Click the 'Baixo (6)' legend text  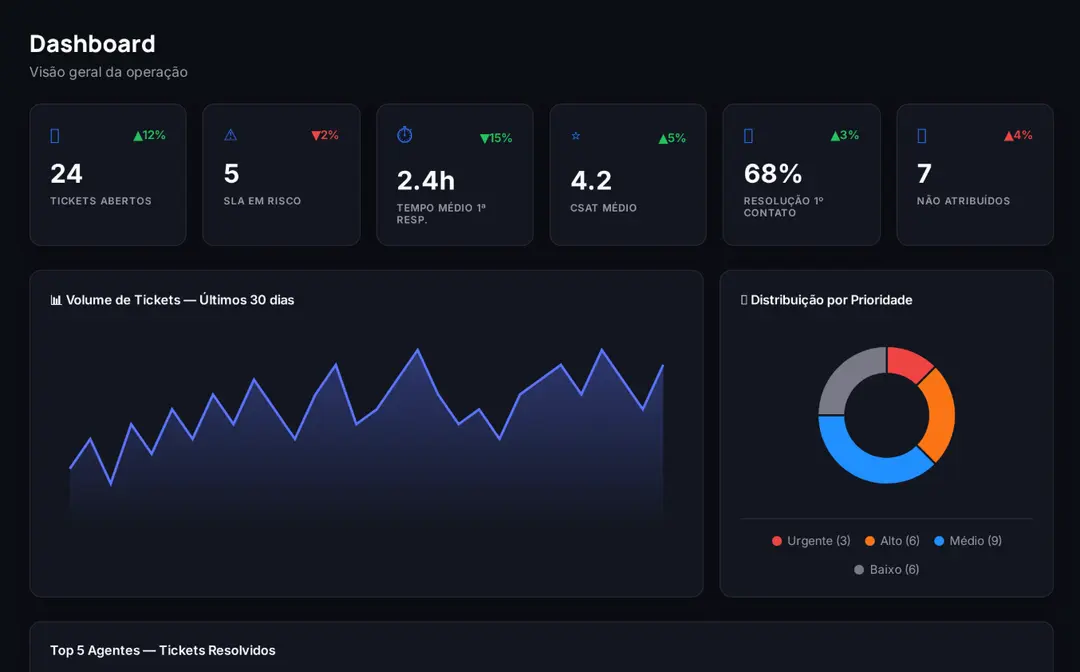tap(895, 570)
